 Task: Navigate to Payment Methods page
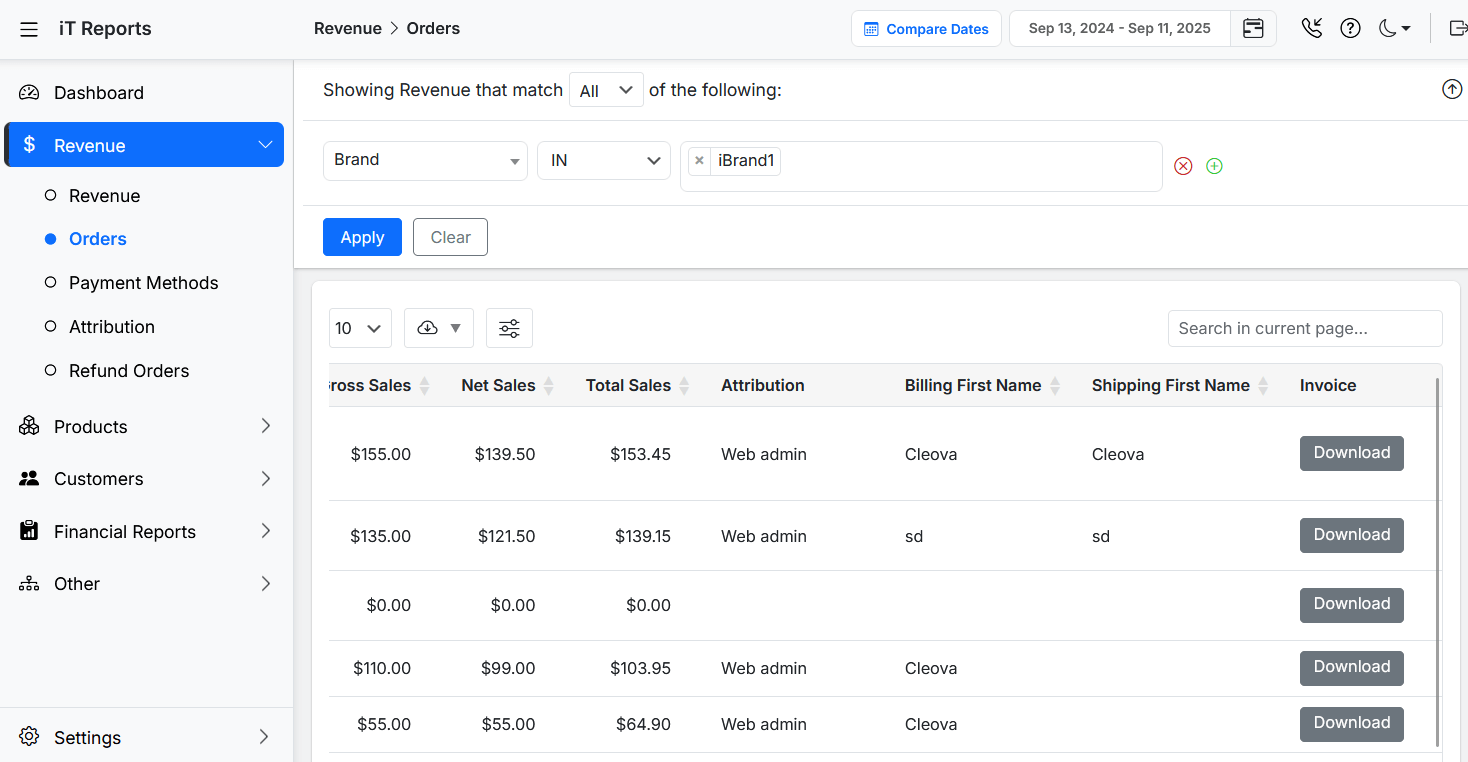[143, 282]
